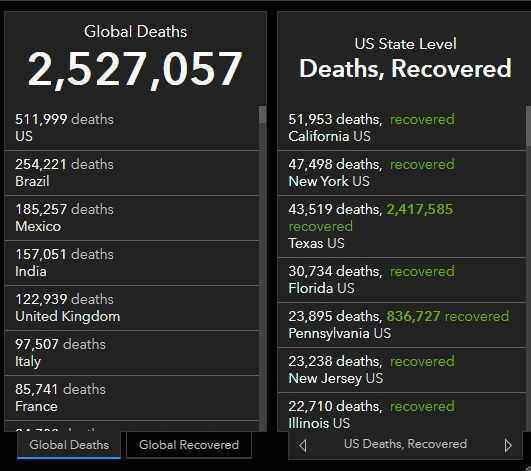Image resolution: width=531 pixels, height=471 pixels.
Task: Click the United Kingdom deaths entry
Action: 132,308
